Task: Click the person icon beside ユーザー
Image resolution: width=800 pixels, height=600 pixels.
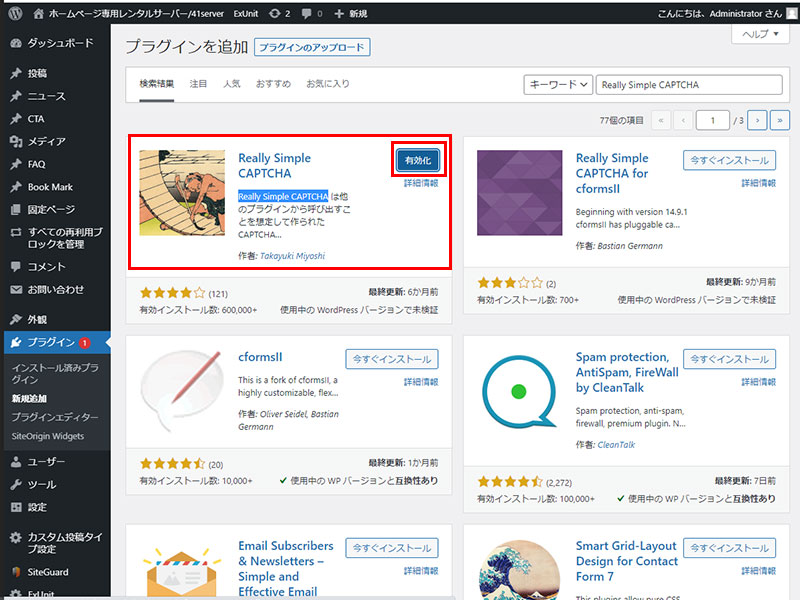Action: (x=15, y=462)
